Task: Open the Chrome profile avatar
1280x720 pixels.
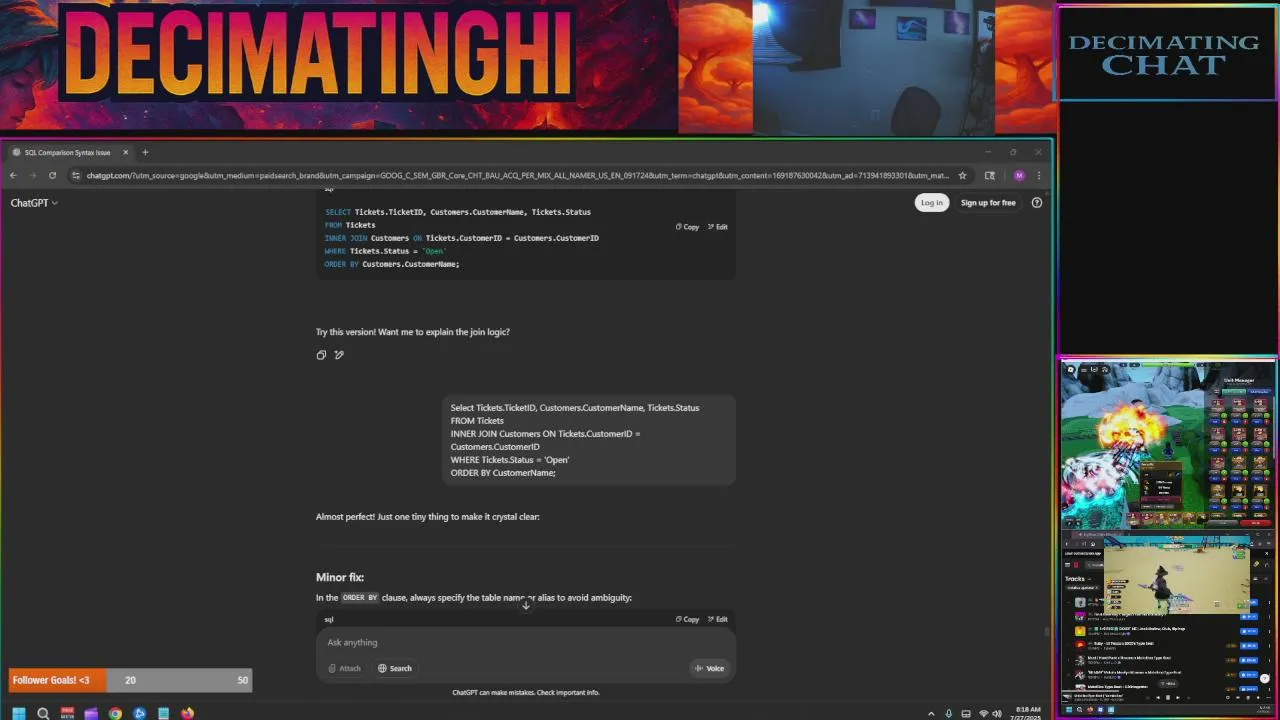Action: [1019, 175]
